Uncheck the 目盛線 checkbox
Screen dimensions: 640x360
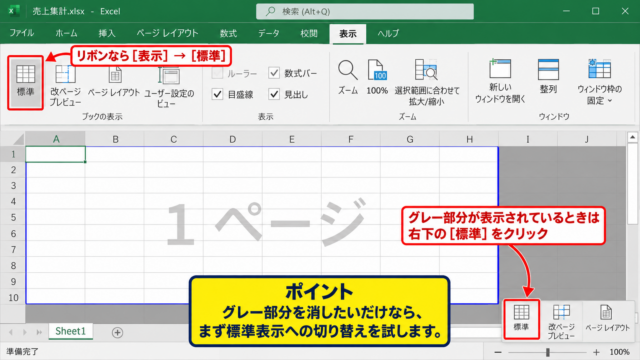click(x=217, y=95)
